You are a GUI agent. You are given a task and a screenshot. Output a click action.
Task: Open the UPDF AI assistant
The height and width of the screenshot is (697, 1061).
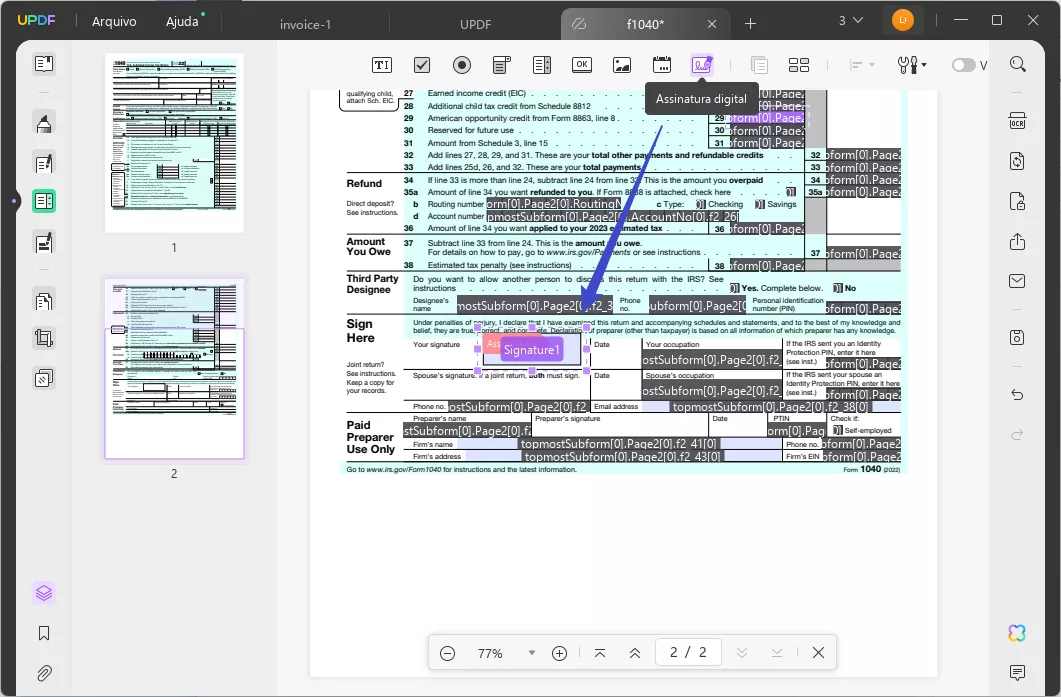(1017, 633)
